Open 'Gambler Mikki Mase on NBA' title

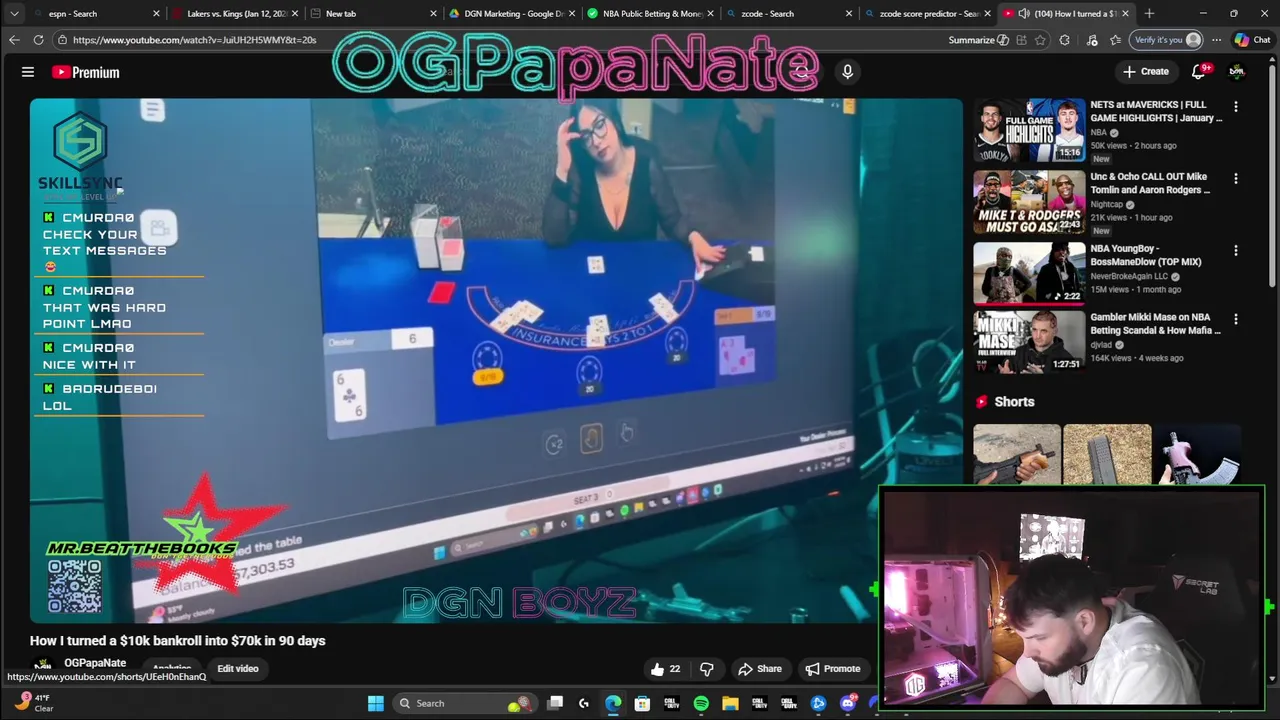point(1155,324)
